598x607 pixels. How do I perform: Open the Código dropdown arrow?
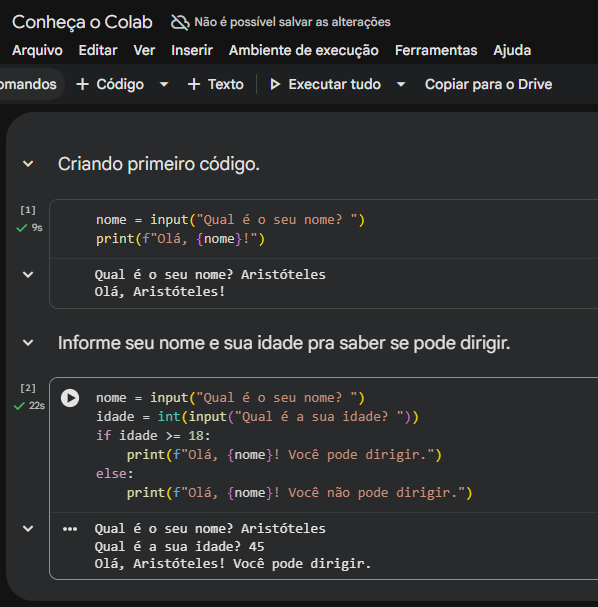(x=164, y=84)
